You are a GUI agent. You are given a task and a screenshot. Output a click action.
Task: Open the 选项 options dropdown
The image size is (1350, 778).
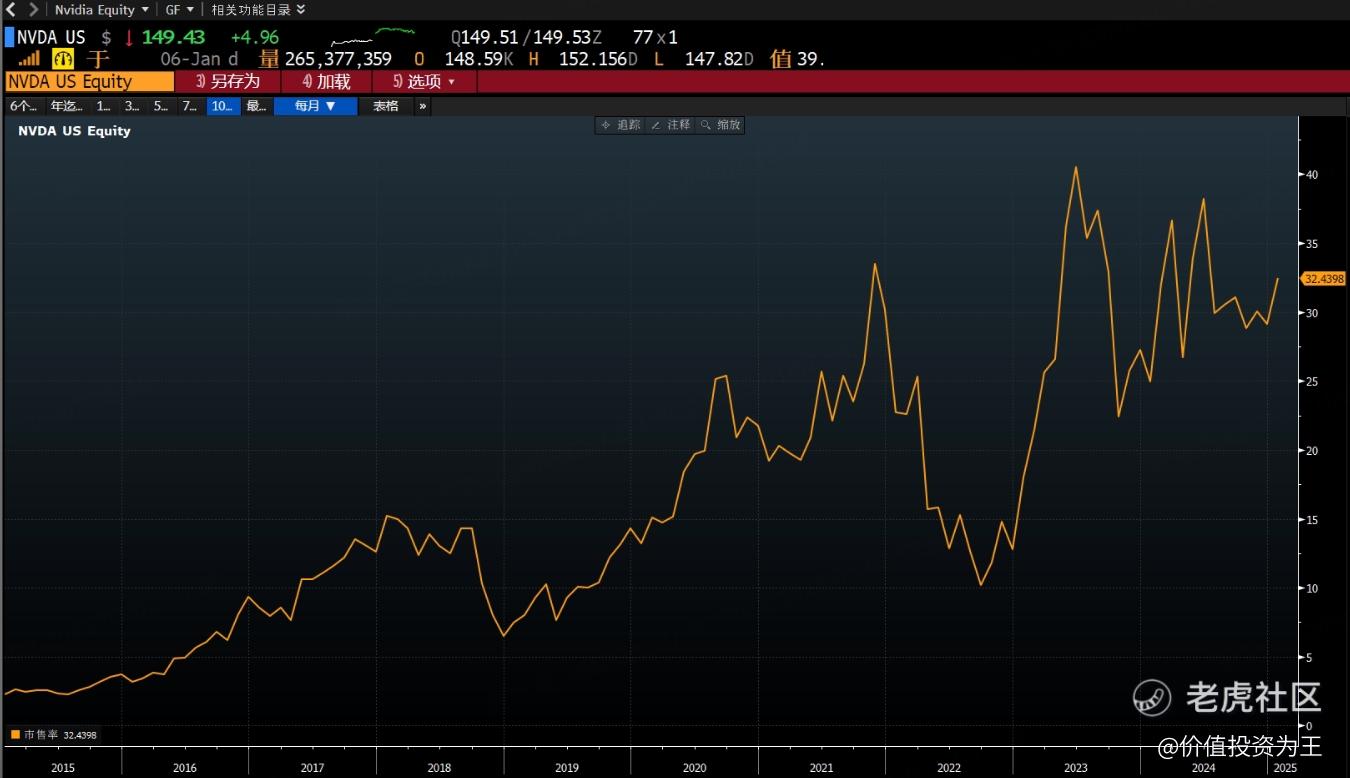[x=424, y=82]
